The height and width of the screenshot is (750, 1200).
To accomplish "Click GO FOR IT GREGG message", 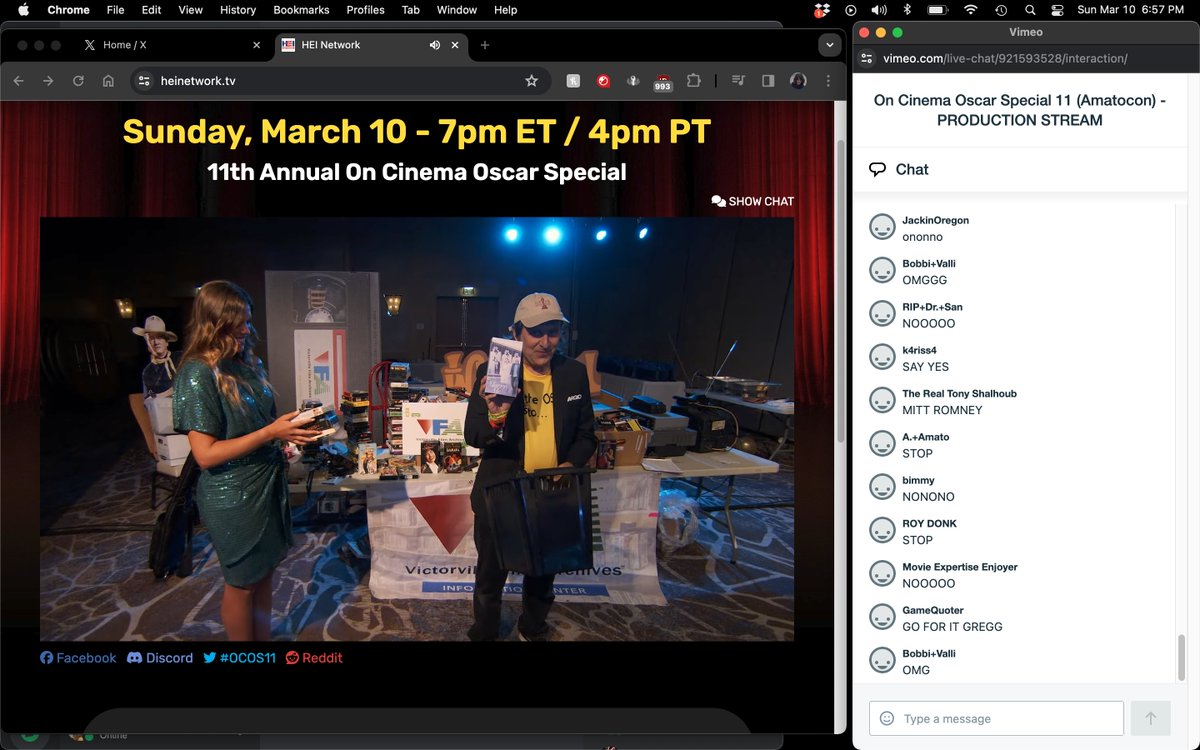I will pos(952,627).
